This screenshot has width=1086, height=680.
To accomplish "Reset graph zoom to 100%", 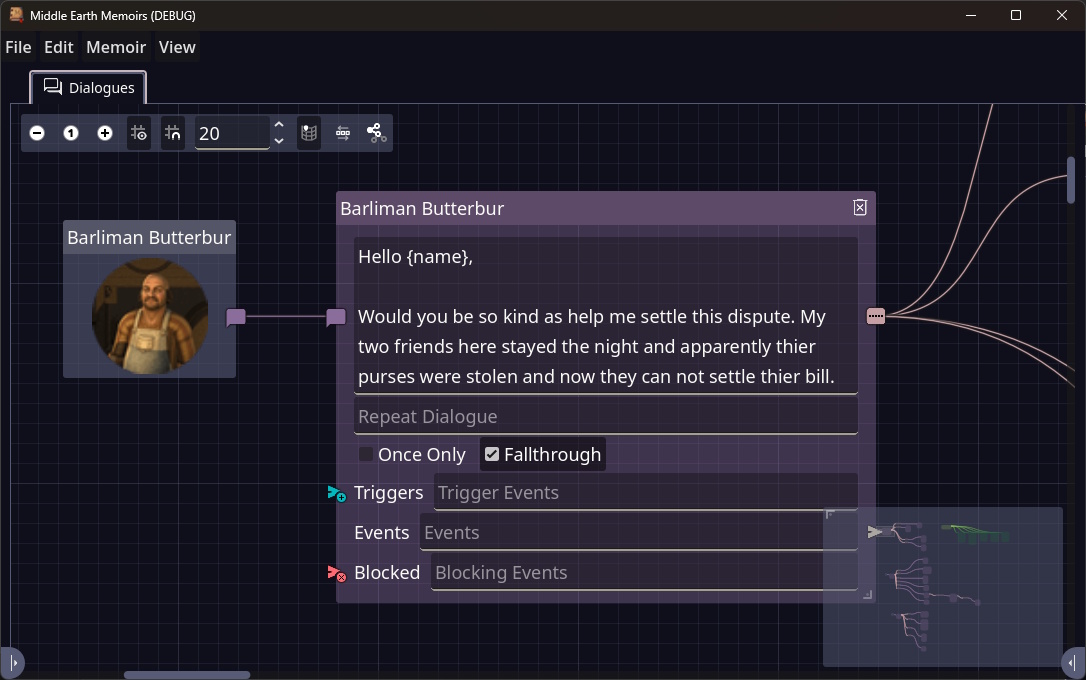I will tap(71, 133).
